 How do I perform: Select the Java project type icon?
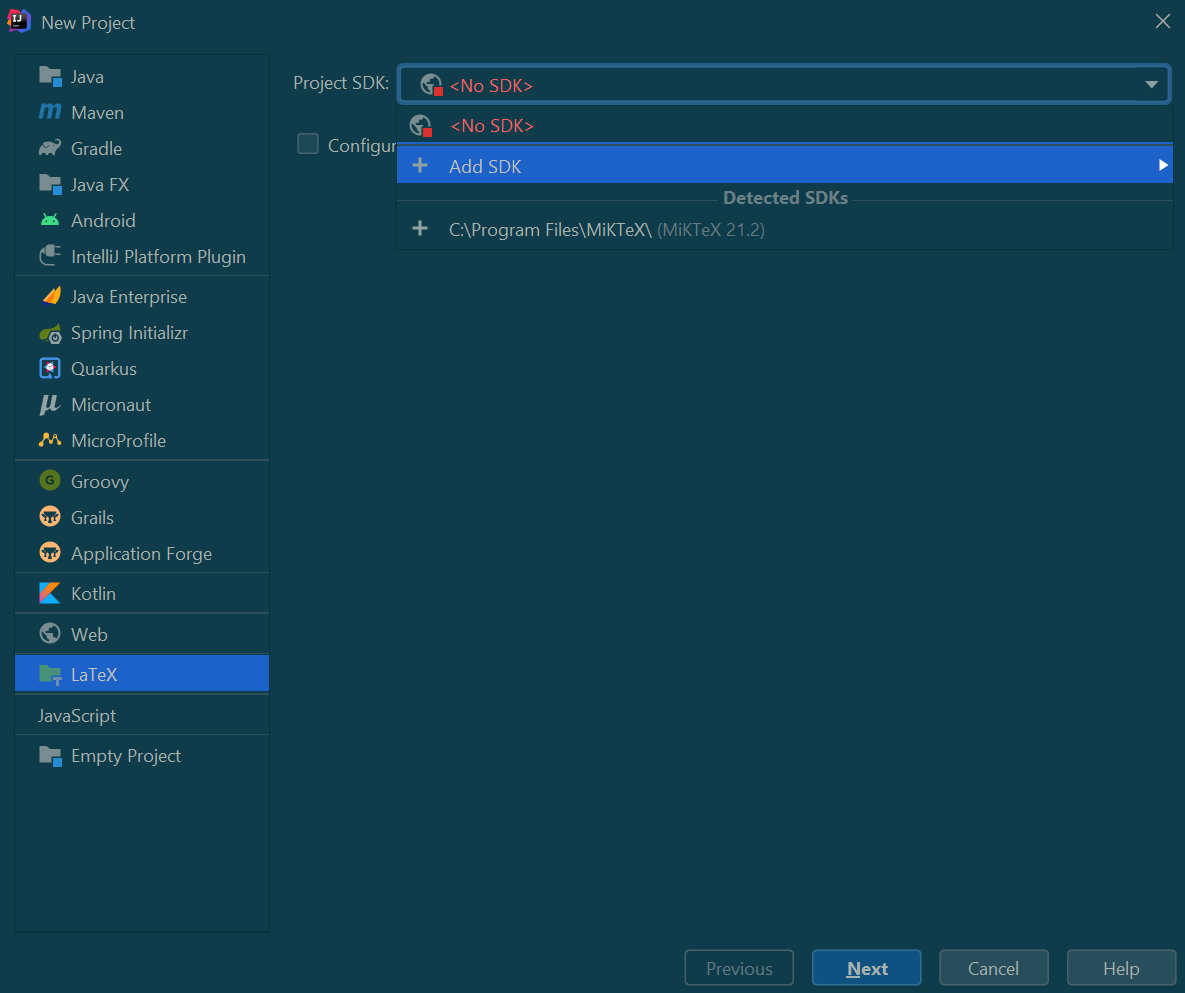pyautogui.click(x=50, y=76)
